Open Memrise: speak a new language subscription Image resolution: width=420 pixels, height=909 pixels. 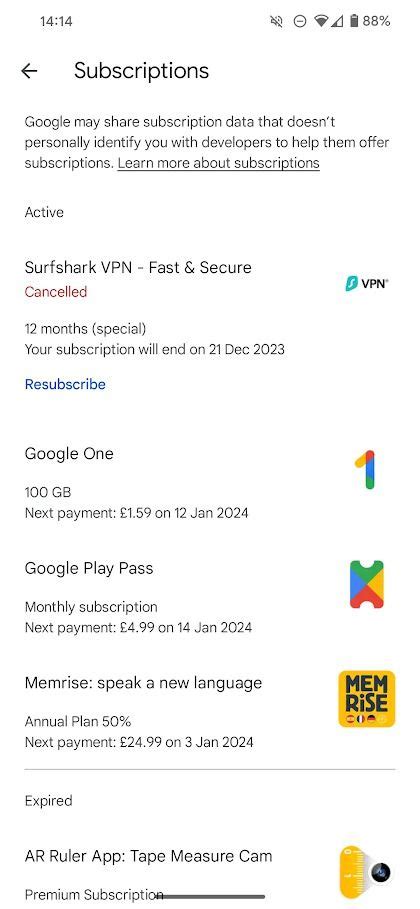pyautogui.click(x=210, y=712)
